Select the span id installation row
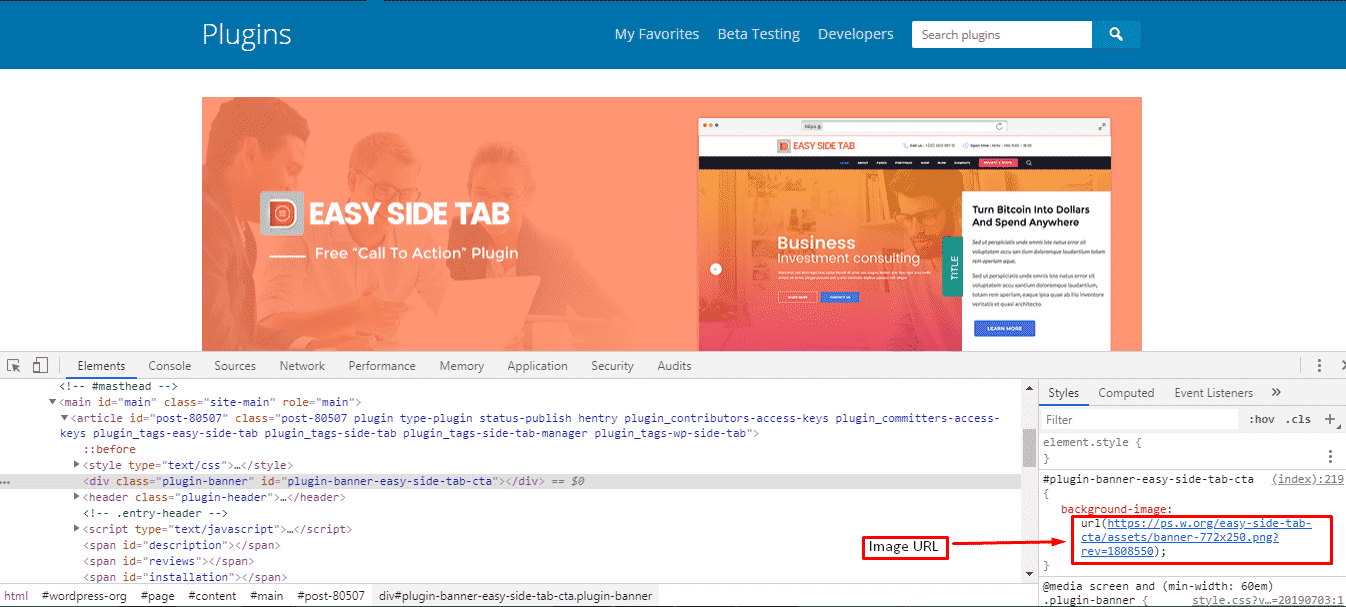This screenshot has width=1346, height=607. click(x=185, y=577)
